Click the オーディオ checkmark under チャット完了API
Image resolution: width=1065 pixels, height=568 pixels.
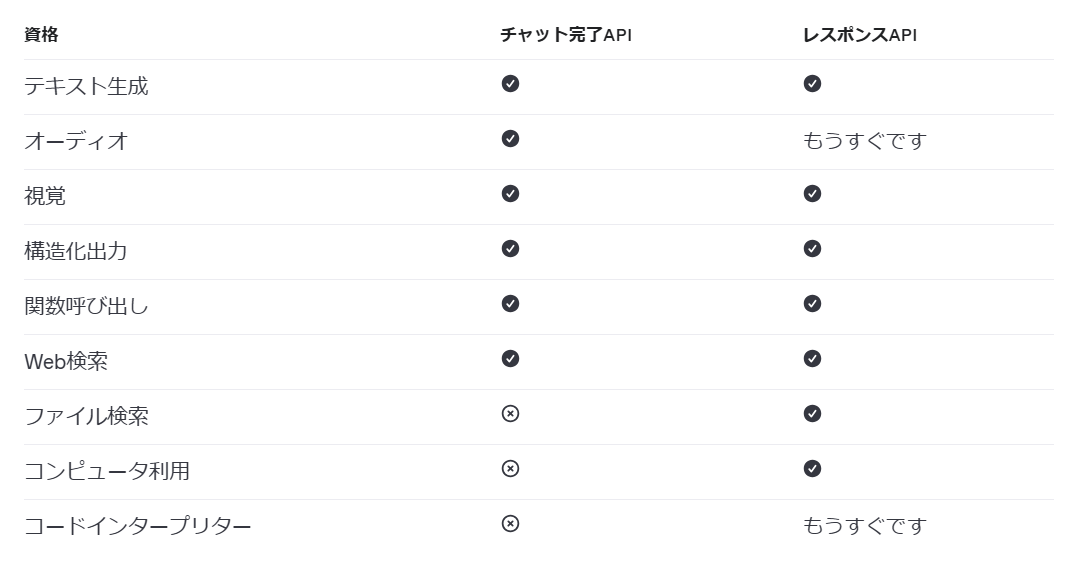[510, 139]
